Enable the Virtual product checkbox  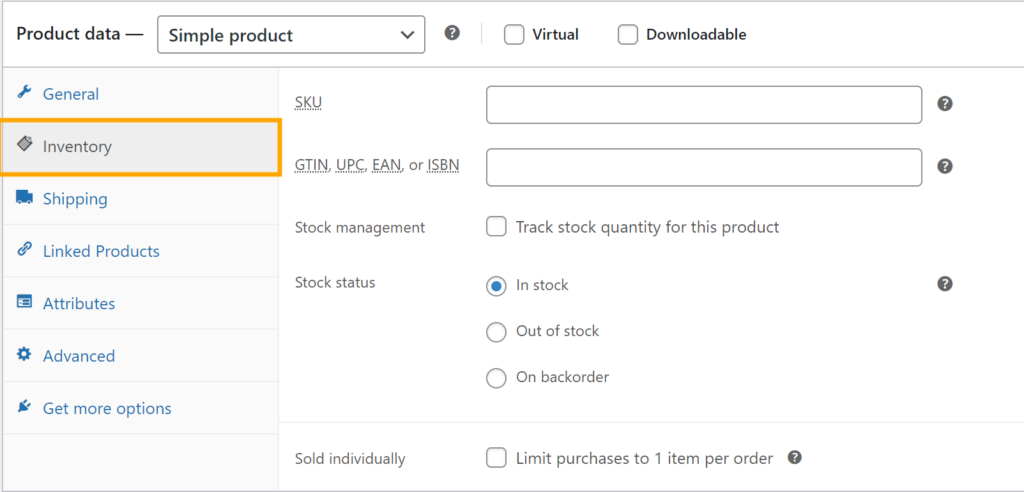514,35
